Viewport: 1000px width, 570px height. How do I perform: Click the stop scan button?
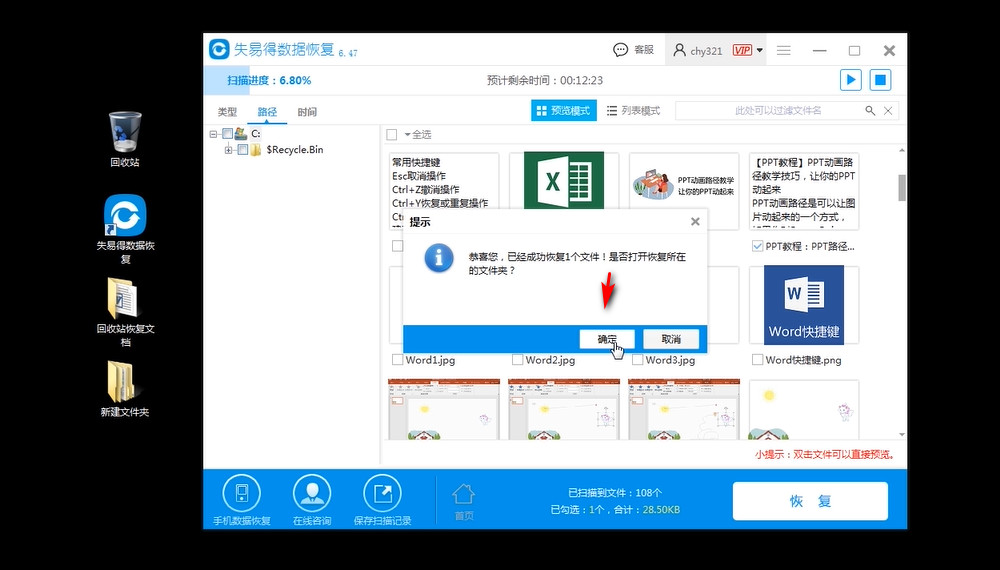tap(880, 80)
